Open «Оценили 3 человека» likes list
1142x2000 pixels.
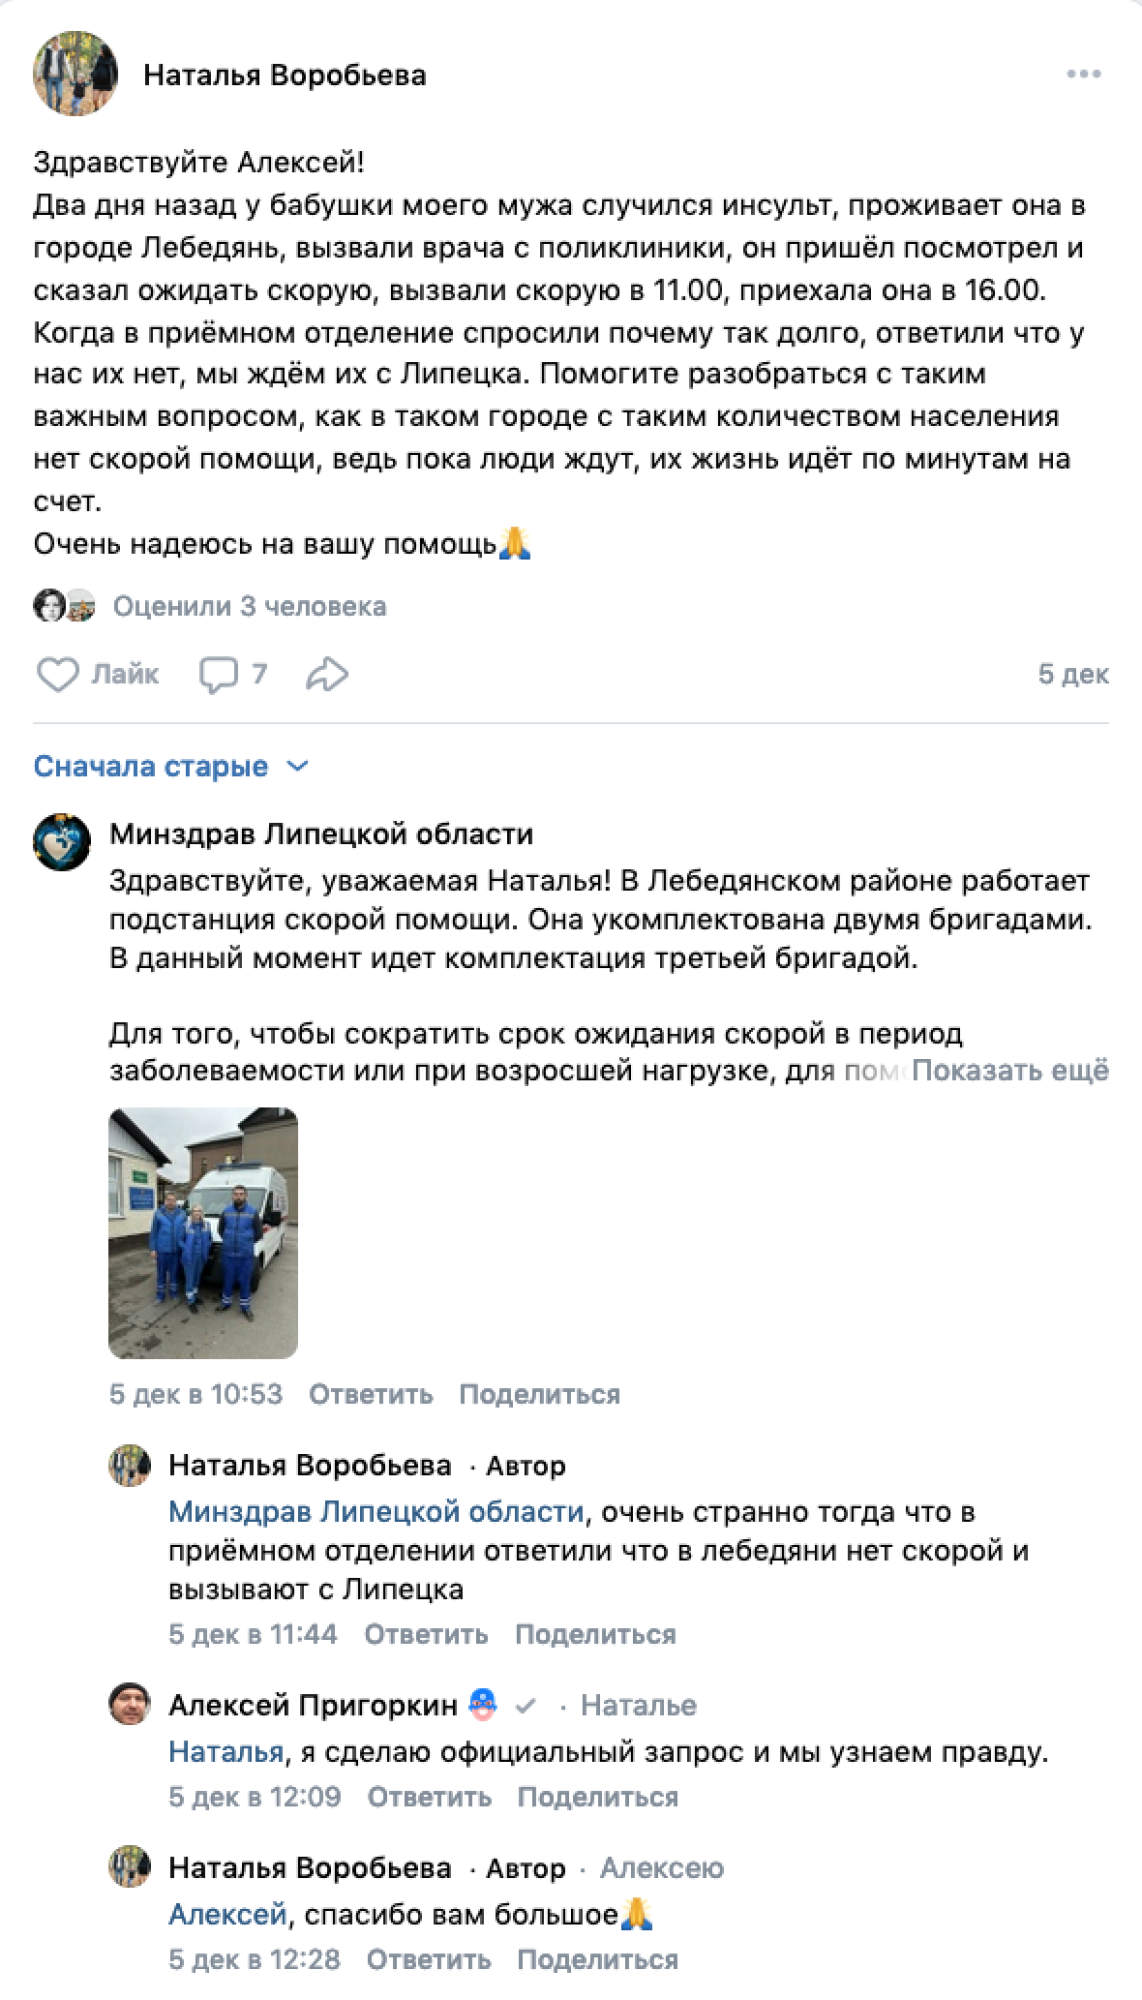tap(249, 606)
